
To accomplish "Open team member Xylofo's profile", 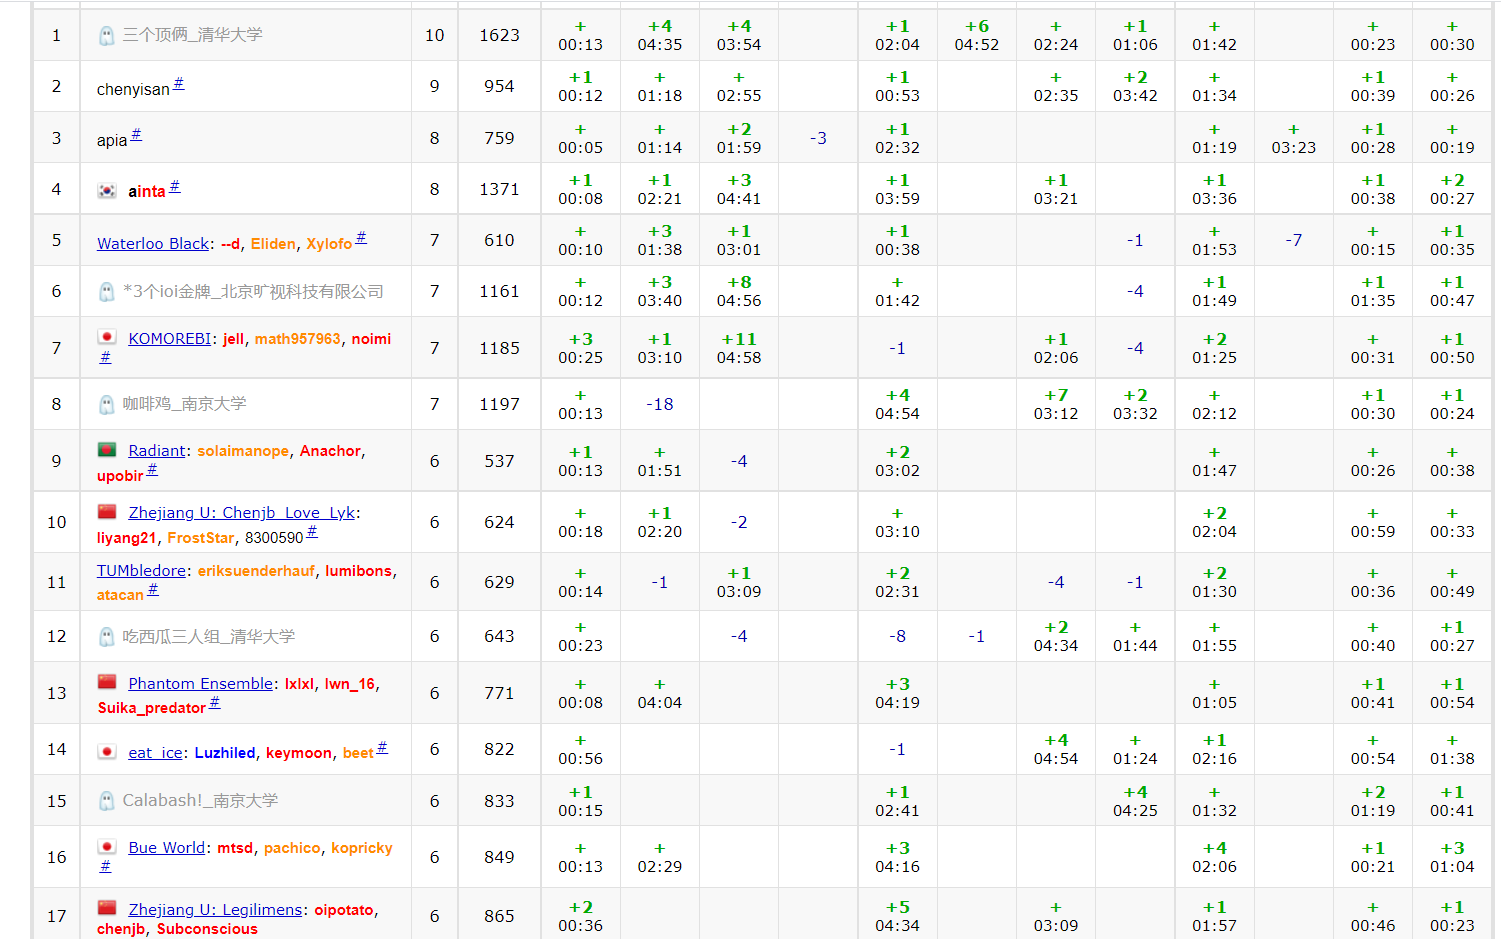I will 329,244.
